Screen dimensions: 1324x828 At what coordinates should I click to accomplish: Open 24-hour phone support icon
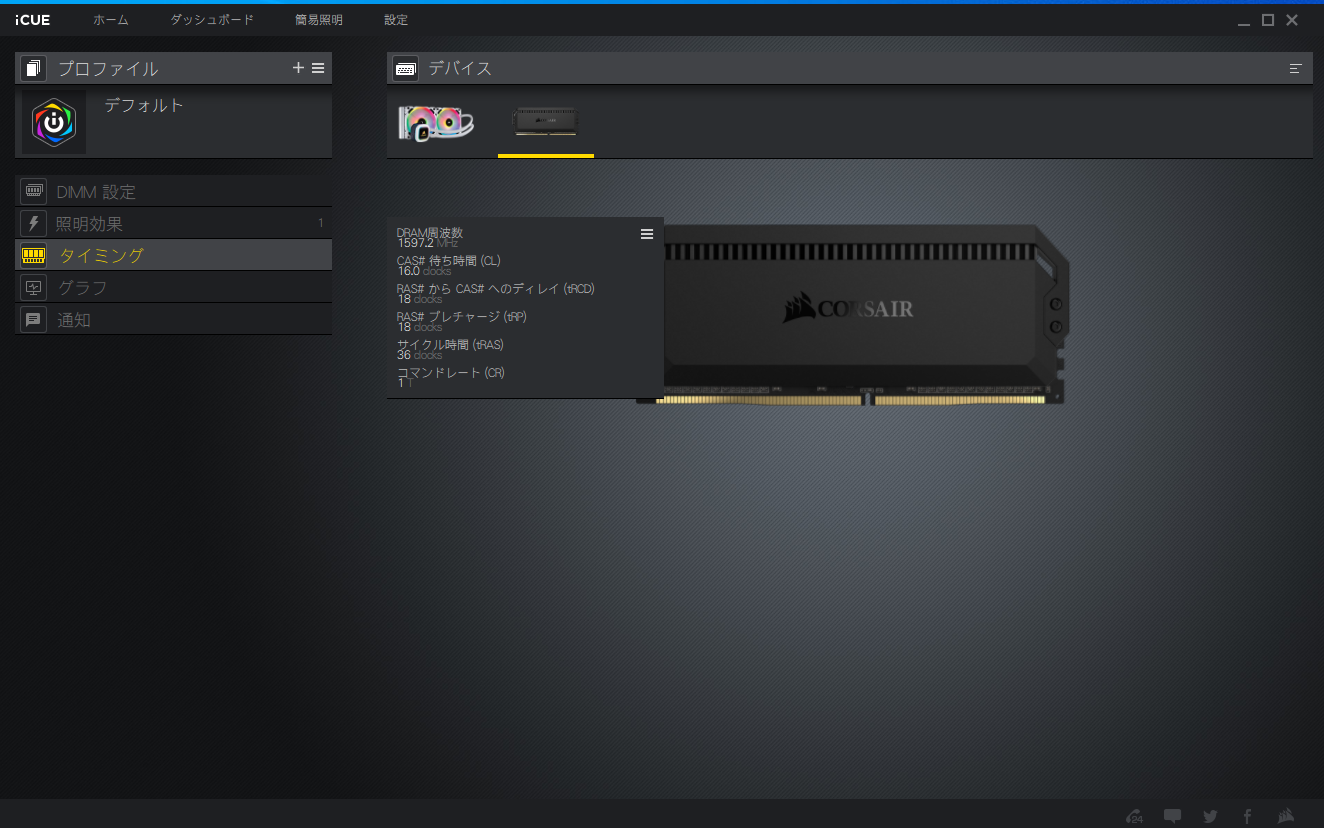point(1134,816)
